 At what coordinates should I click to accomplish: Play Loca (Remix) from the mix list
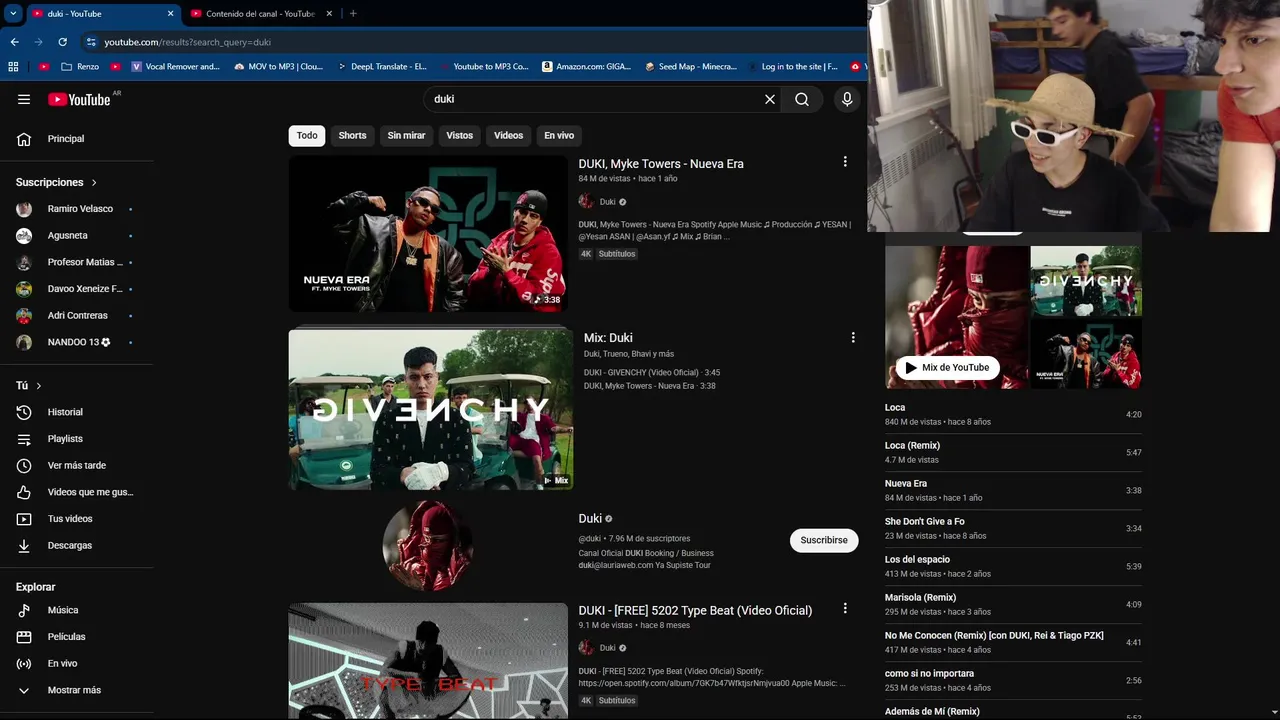1013,452
